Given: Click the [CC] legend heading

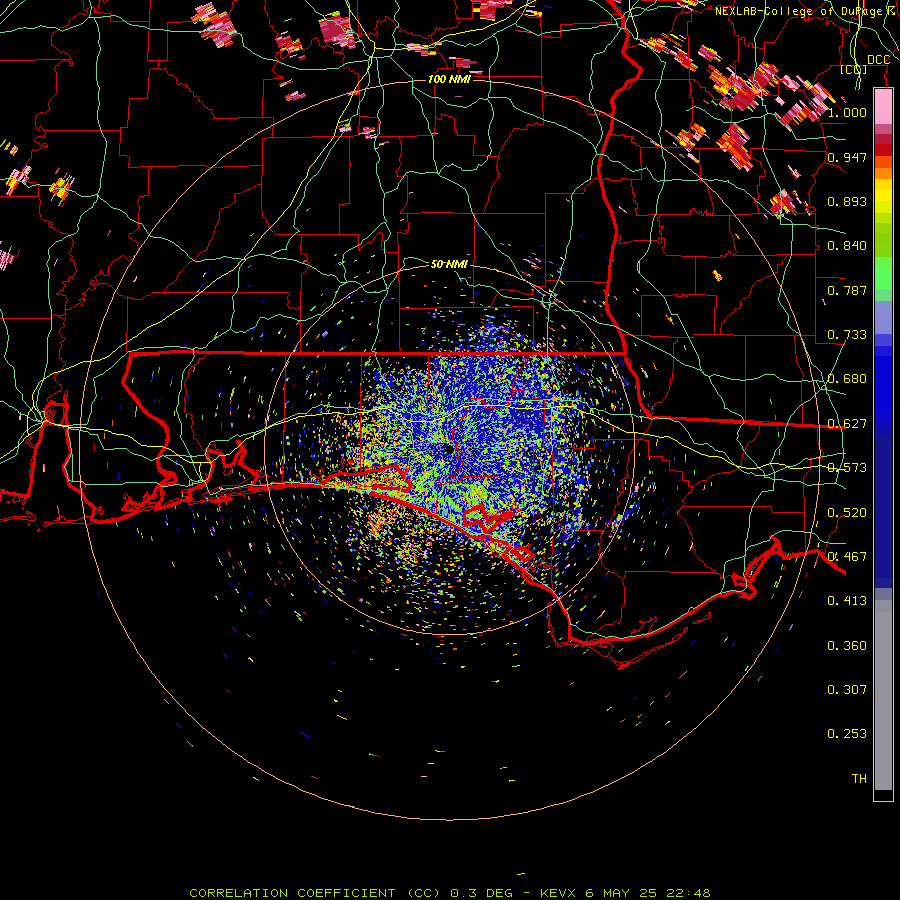Looking at the screenshot, I should tap(854, 70).
